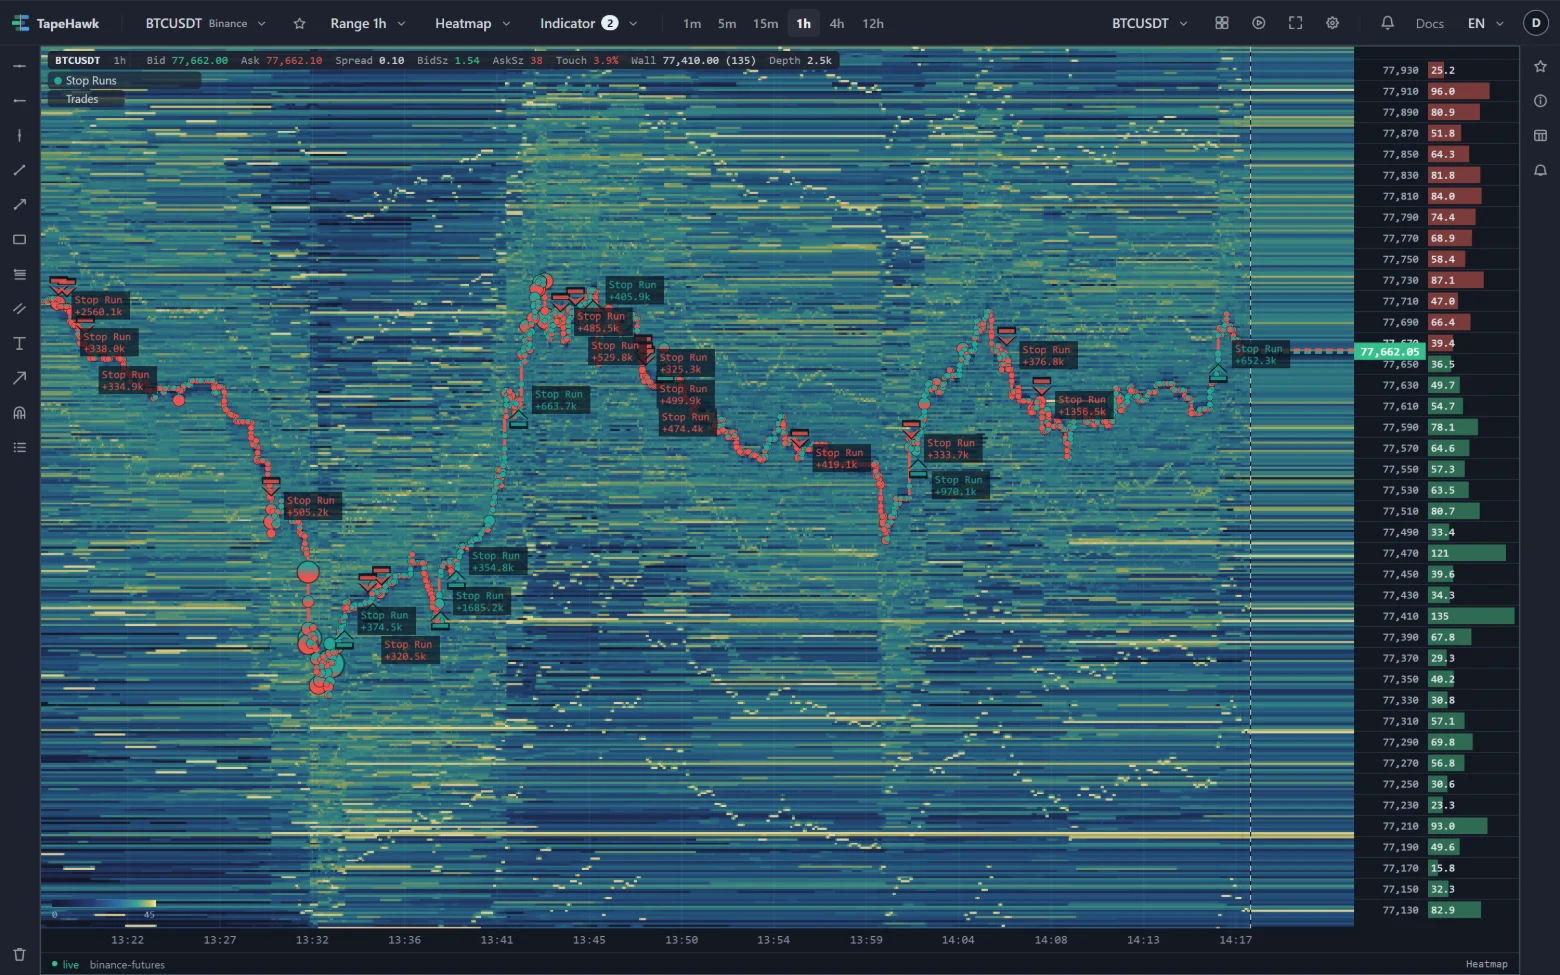Open the Docs link
The height and width of the screenshot is (975, 1560).
(1430, 23)
